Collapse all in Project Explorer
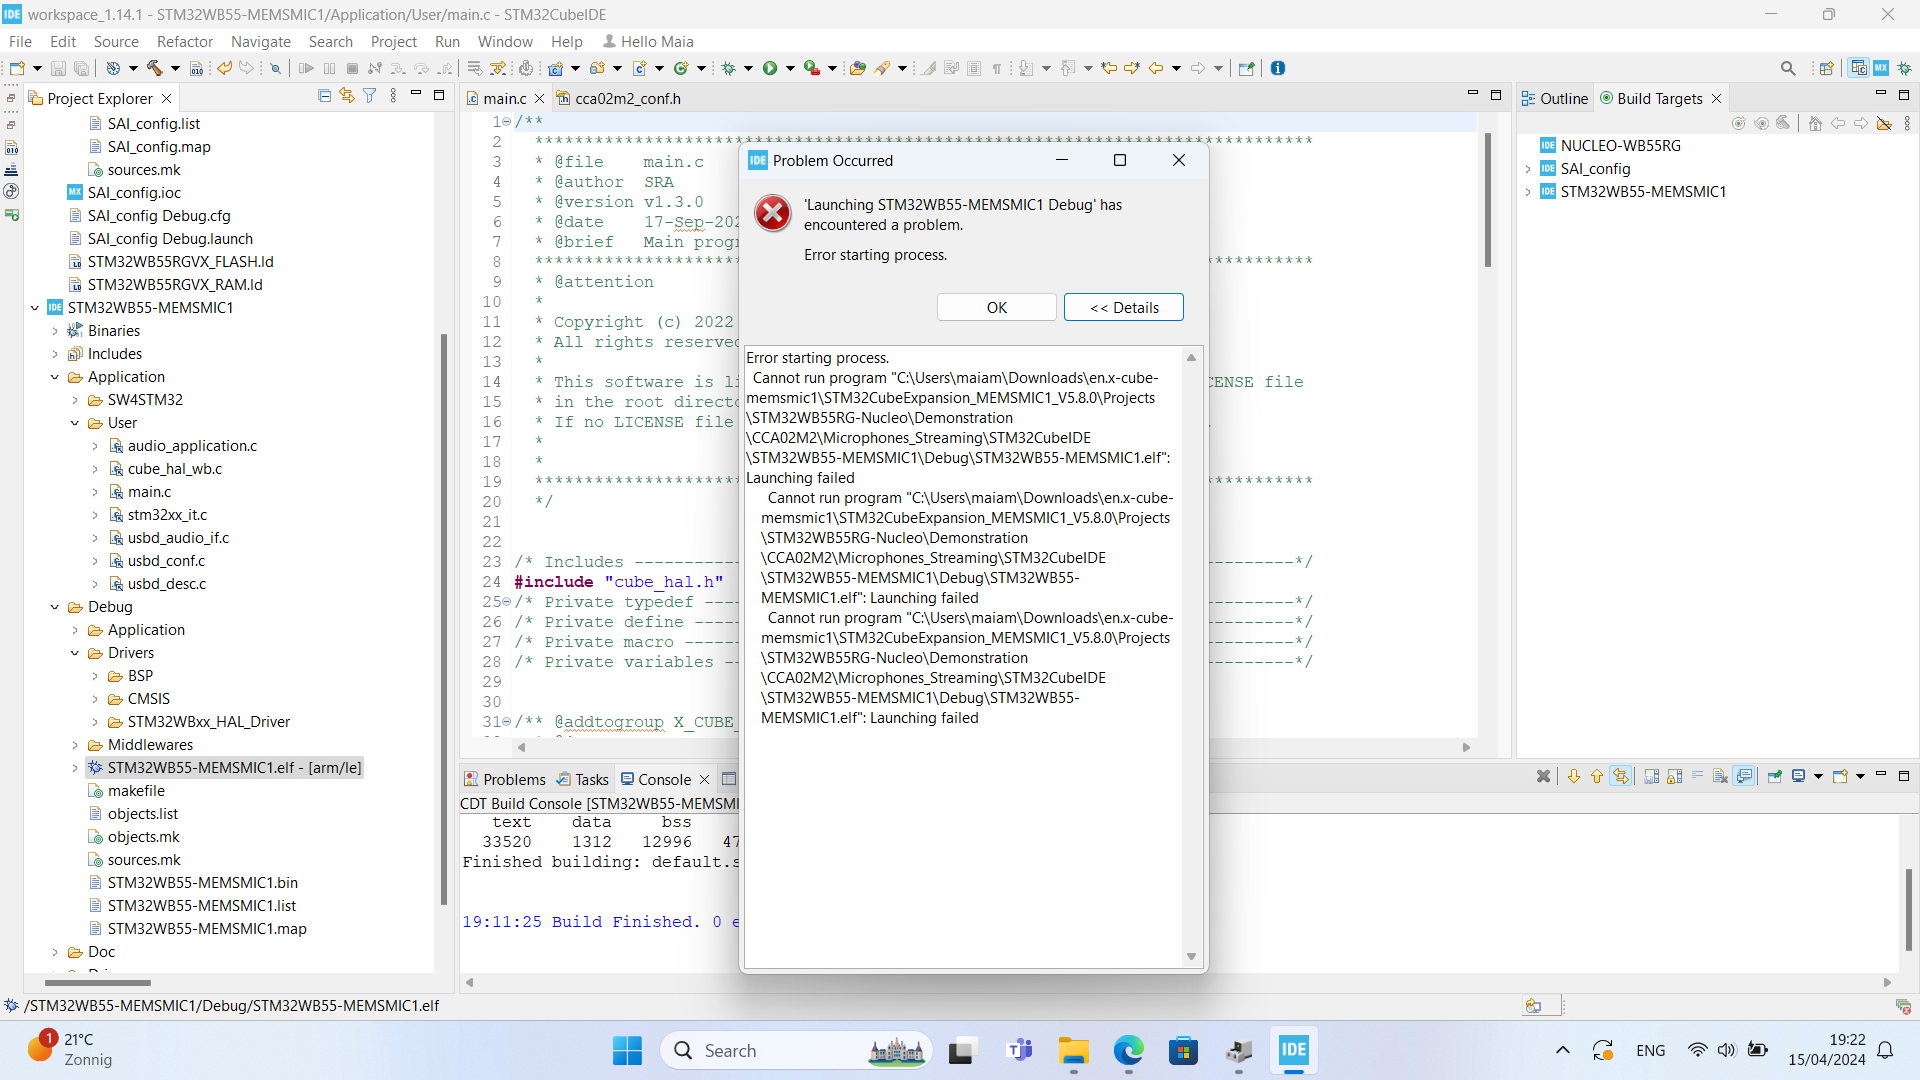The width and height of the screenshot is (1920, 1080). (x=324, y=96)
